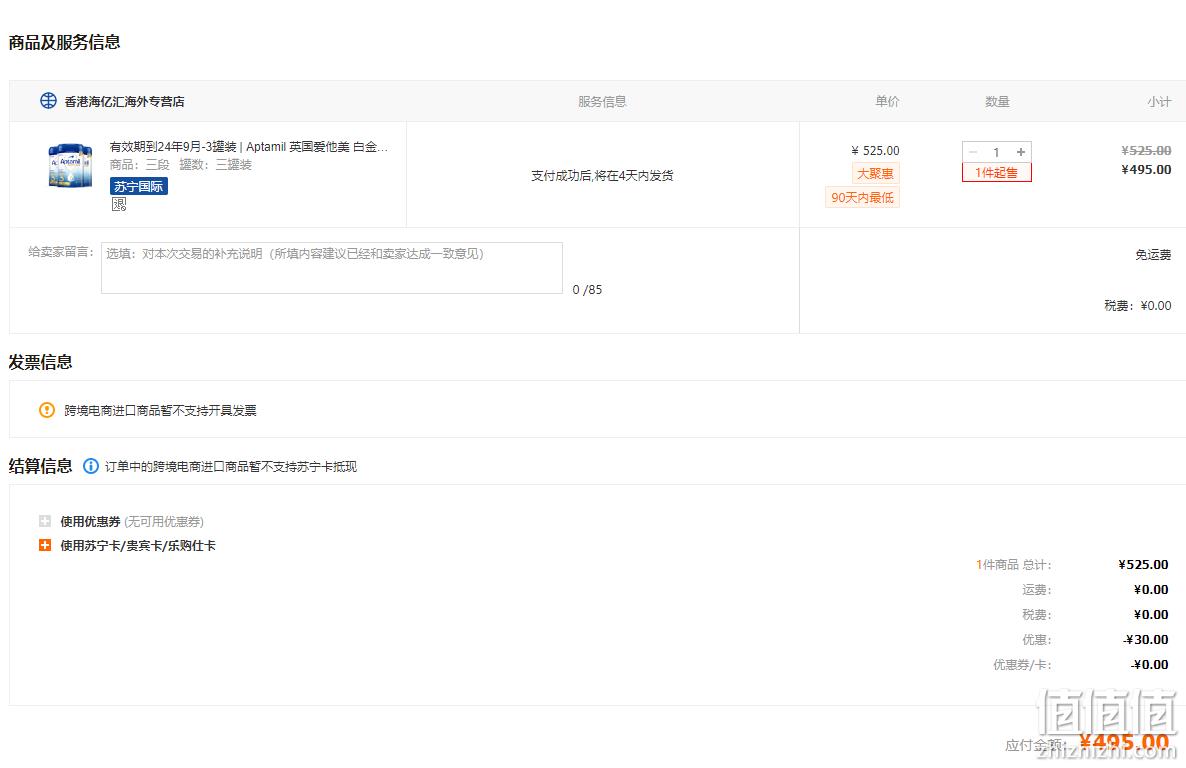
Task: Click the 商品及服务信息 heading
Action: [64, 42]
